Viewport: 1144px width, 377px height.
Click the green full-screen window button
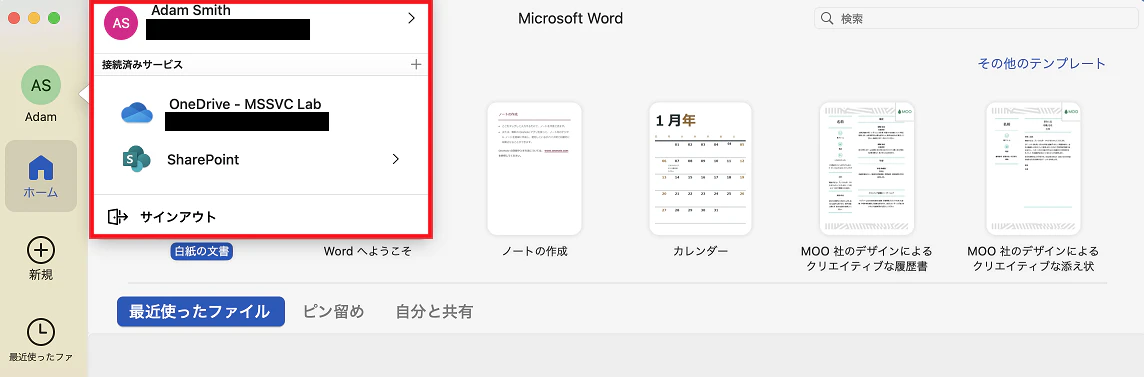54,18
